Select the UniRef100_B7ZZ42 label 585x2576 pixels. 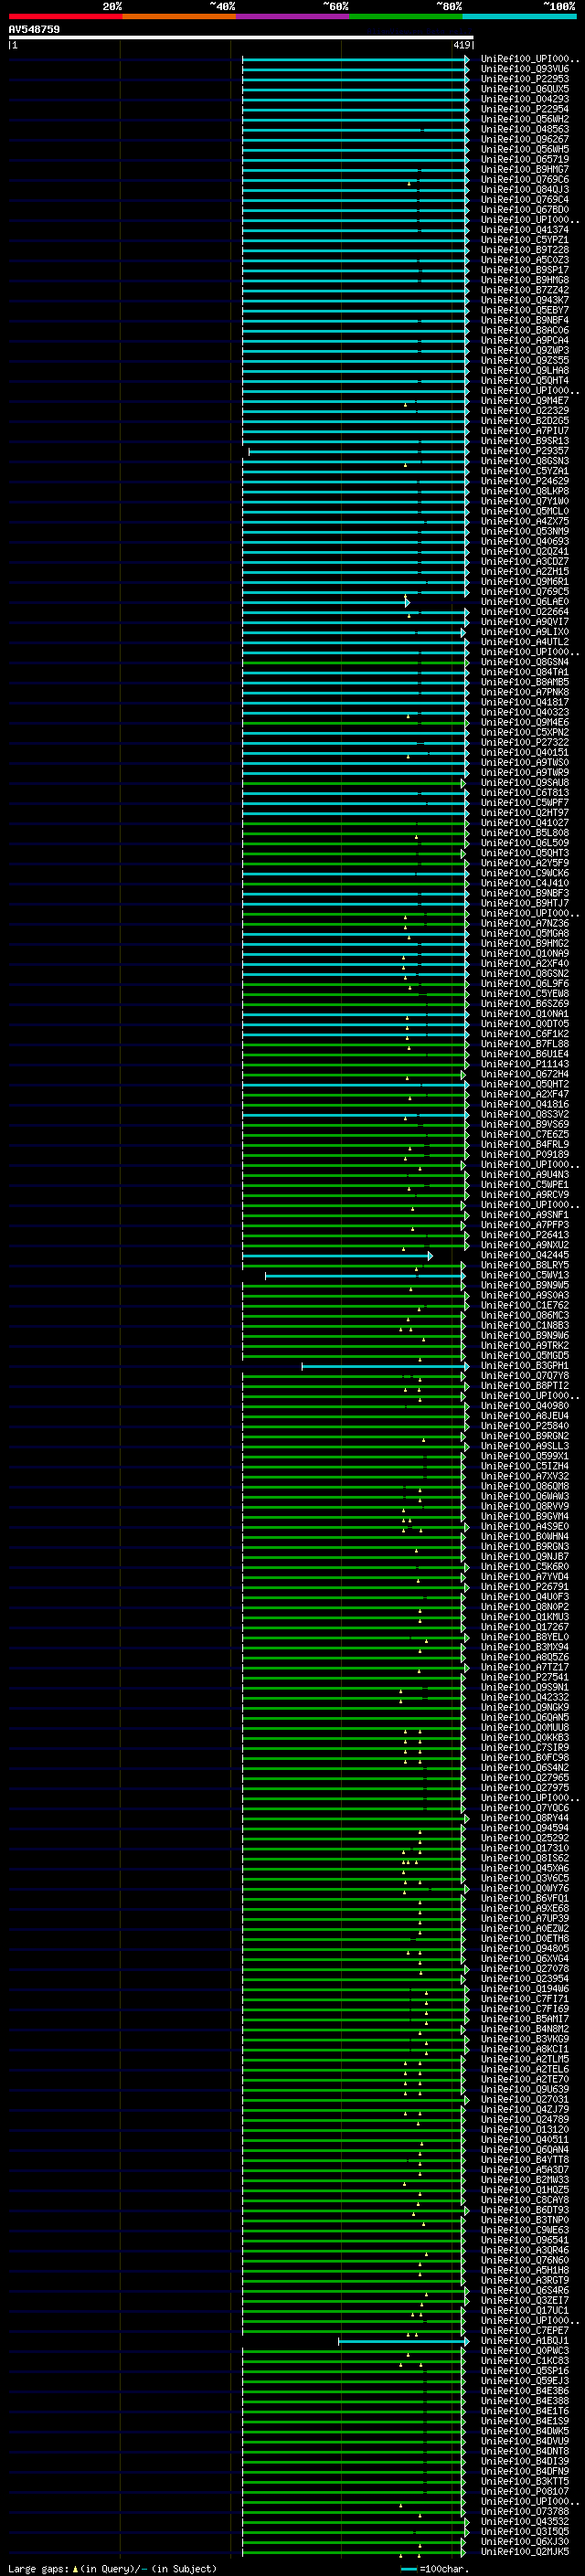(x=525, y=290)
